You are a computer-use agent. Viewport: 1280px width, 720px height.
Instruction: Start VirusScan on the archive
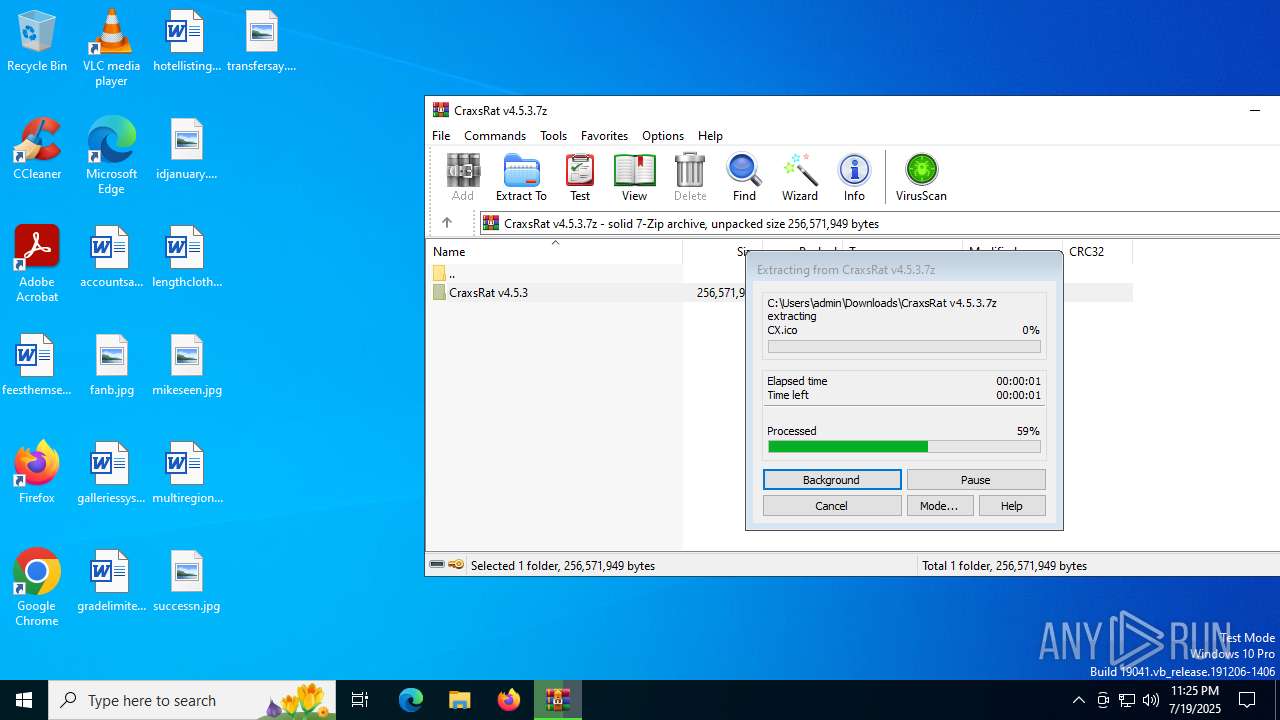(x=921, y=178)
